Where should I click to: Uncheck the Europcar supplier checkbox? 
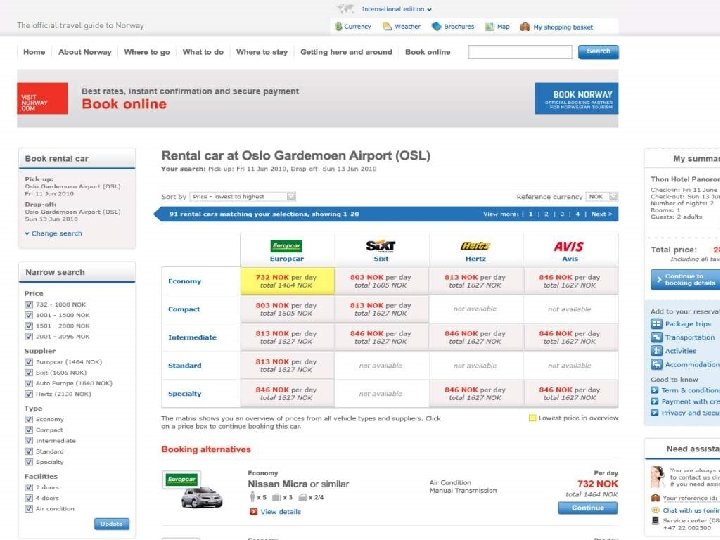point(29,362)
